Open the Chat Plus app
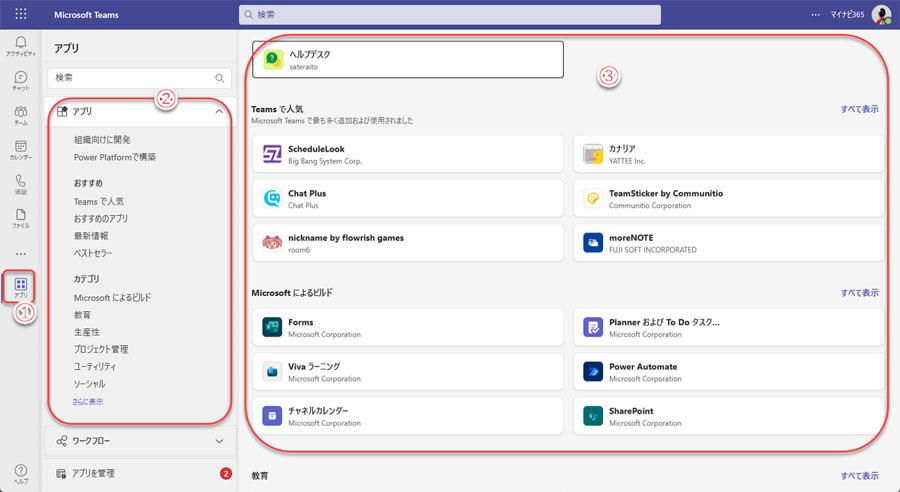 coord(408,199)
